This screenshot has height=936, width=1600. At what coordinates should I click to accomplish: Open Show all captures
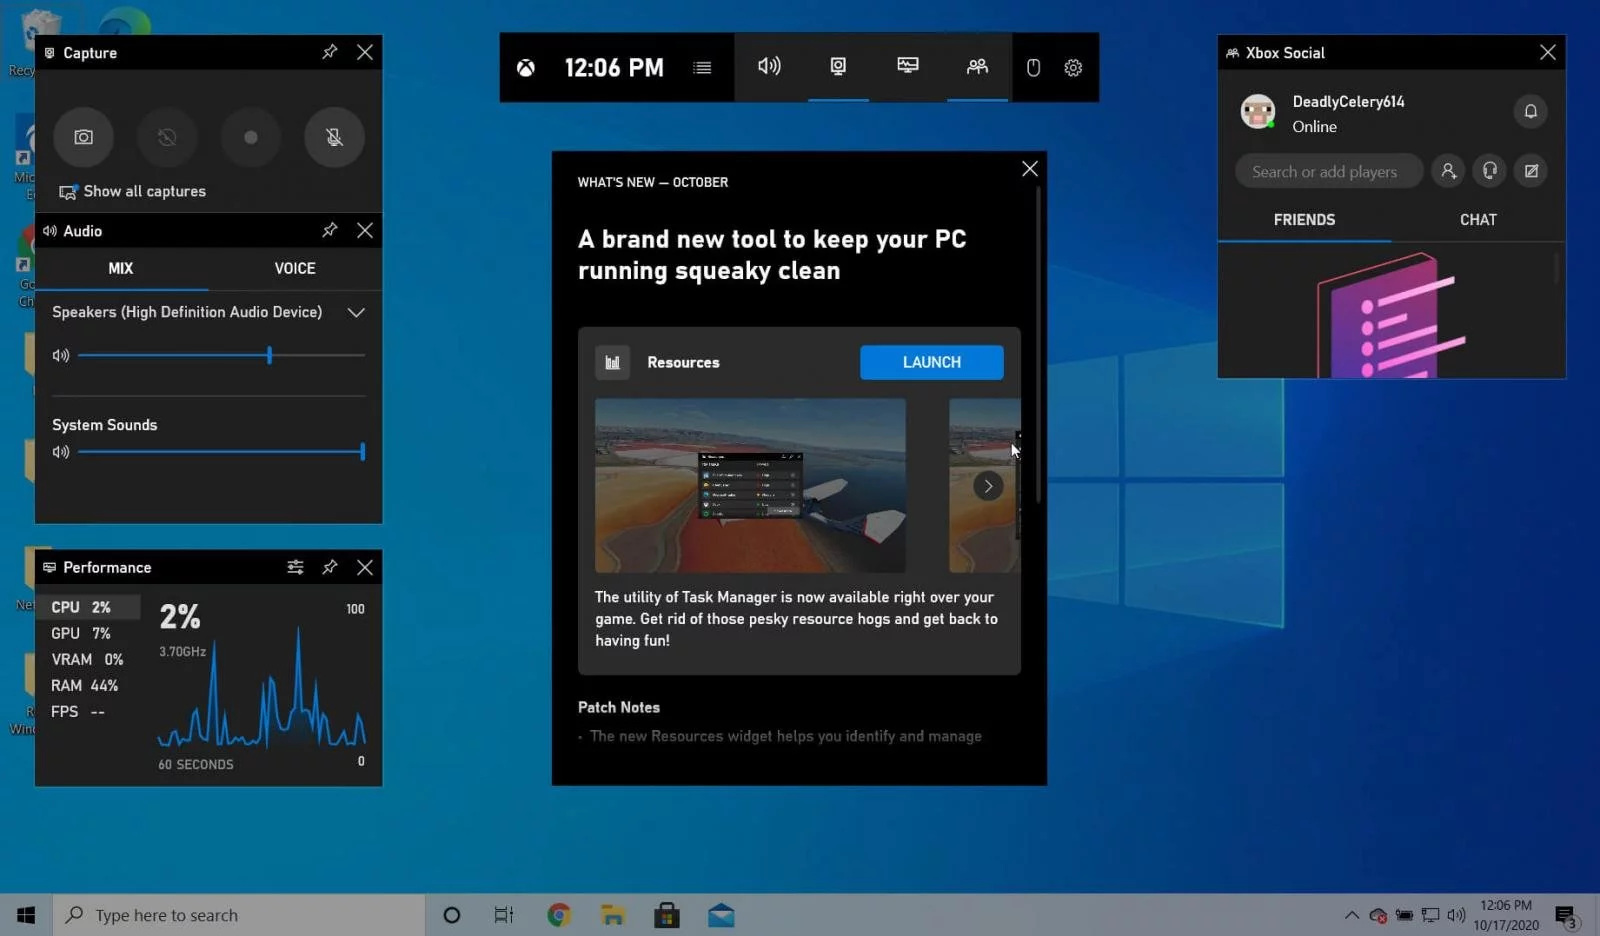[x=133, y=191]
